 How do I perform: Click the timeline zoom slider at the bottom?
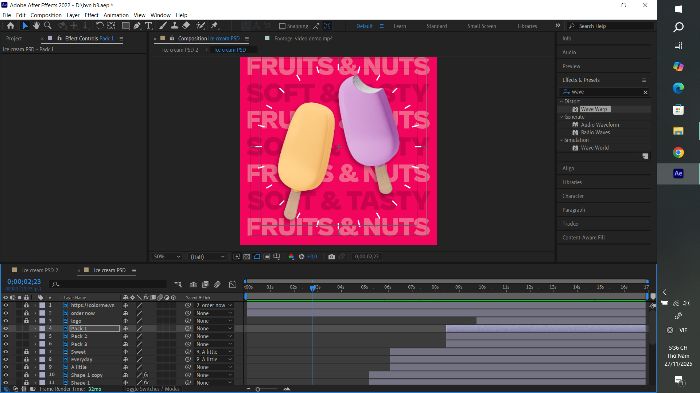[x=258, y=389]
